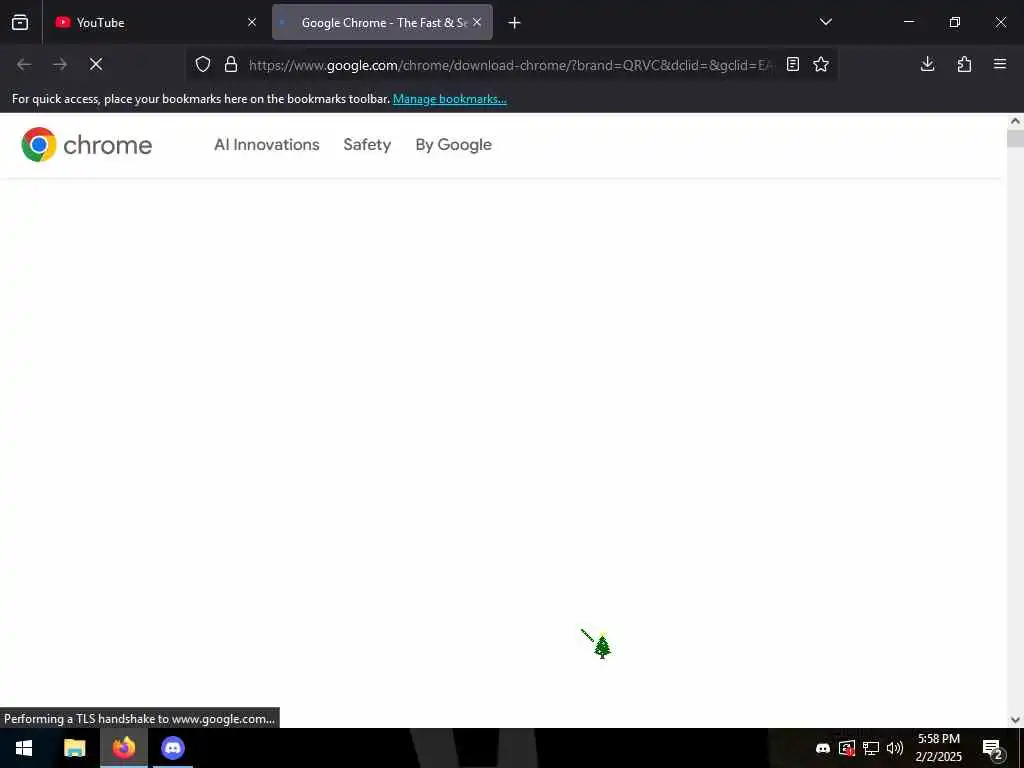1024x768 pixels.
Task: Click the security alert tray icon
Action: (x=847, y=748)
